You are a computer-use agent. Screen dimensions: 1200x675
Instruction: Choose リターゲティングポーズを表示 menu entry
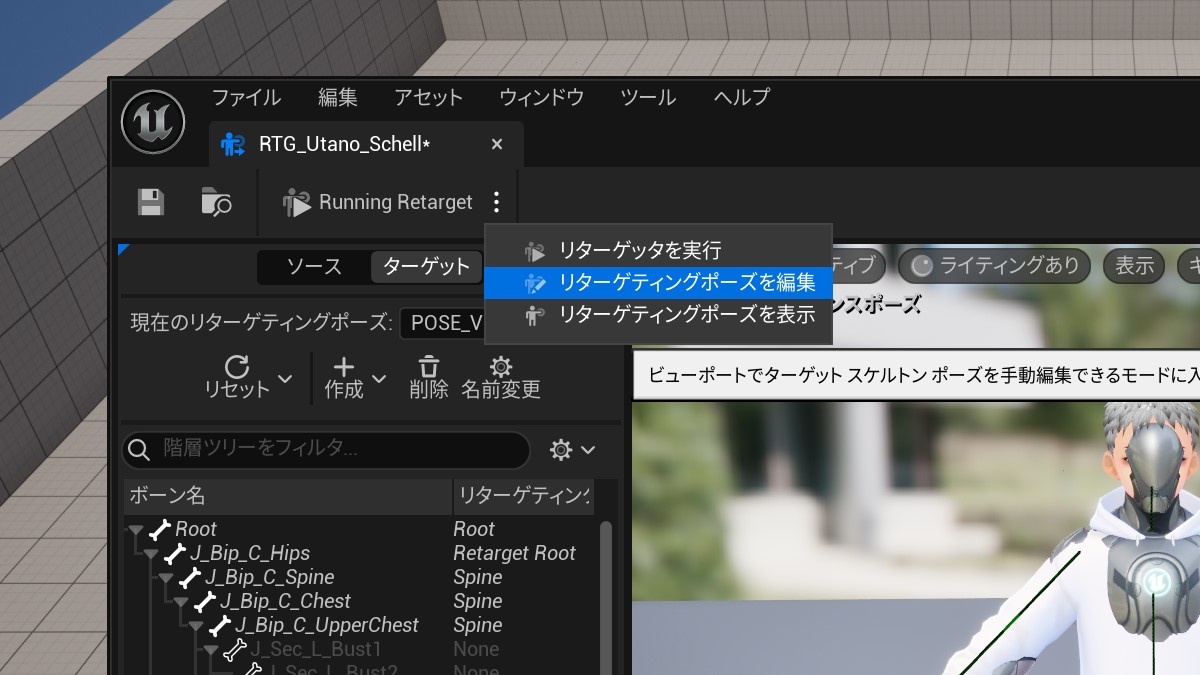coord(658,315)
